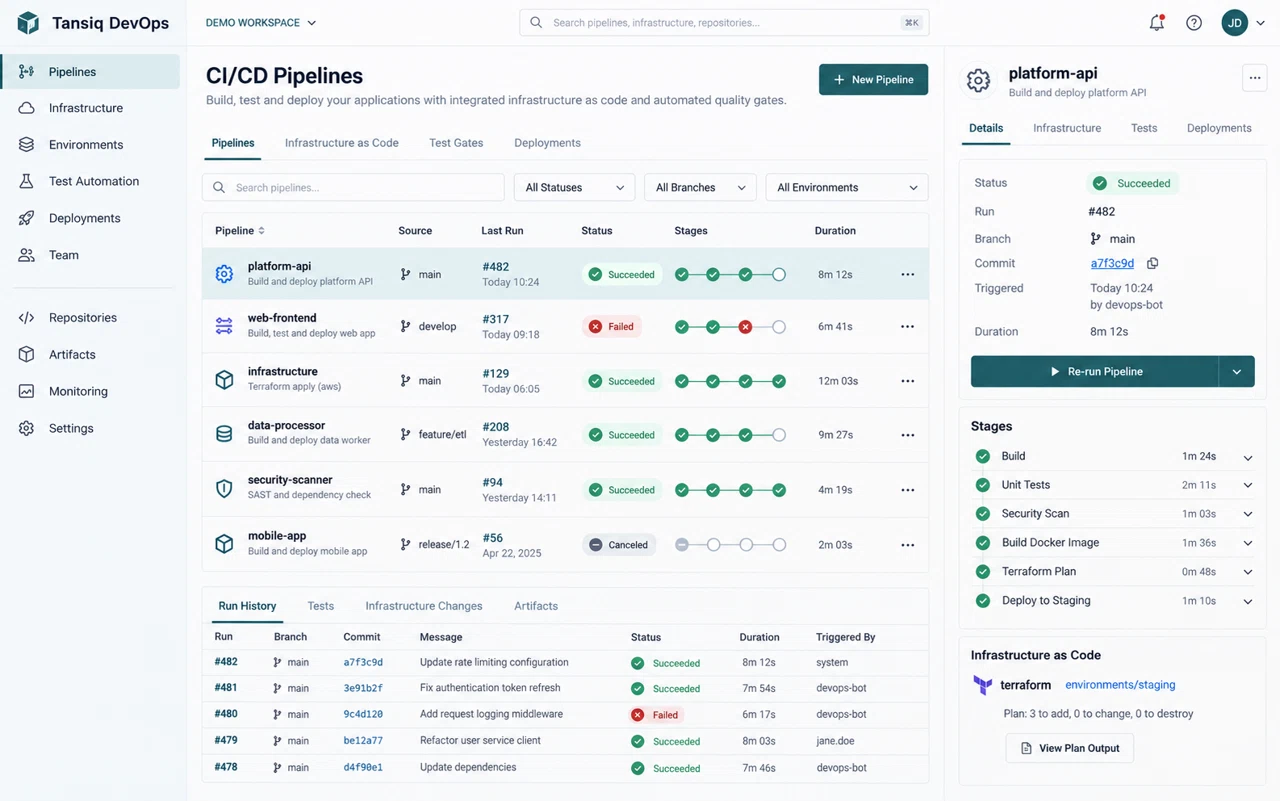Open Test Automation in the sidebar
Viewport: 1280px width, 801px height.
(96, 181)
